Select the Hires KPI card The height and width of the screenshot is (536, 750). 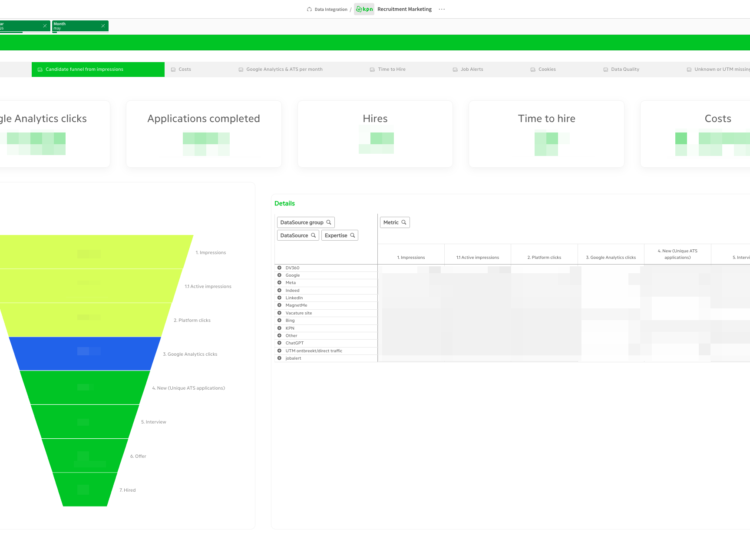375,134
